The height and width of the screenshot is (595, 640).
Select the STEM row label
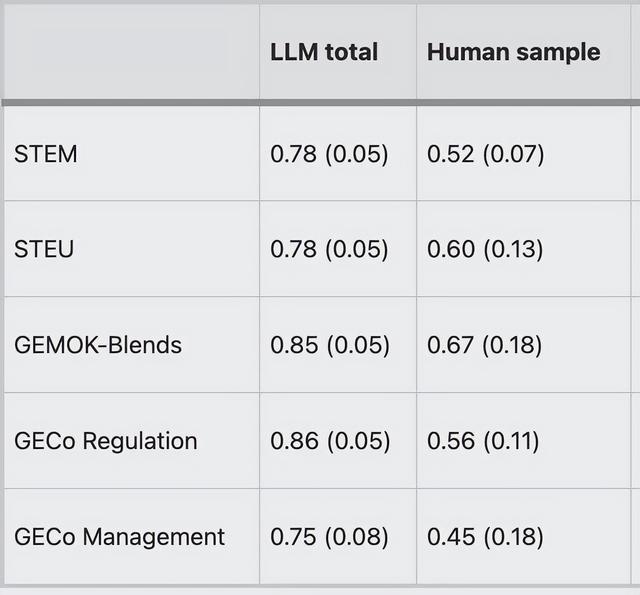46,154
